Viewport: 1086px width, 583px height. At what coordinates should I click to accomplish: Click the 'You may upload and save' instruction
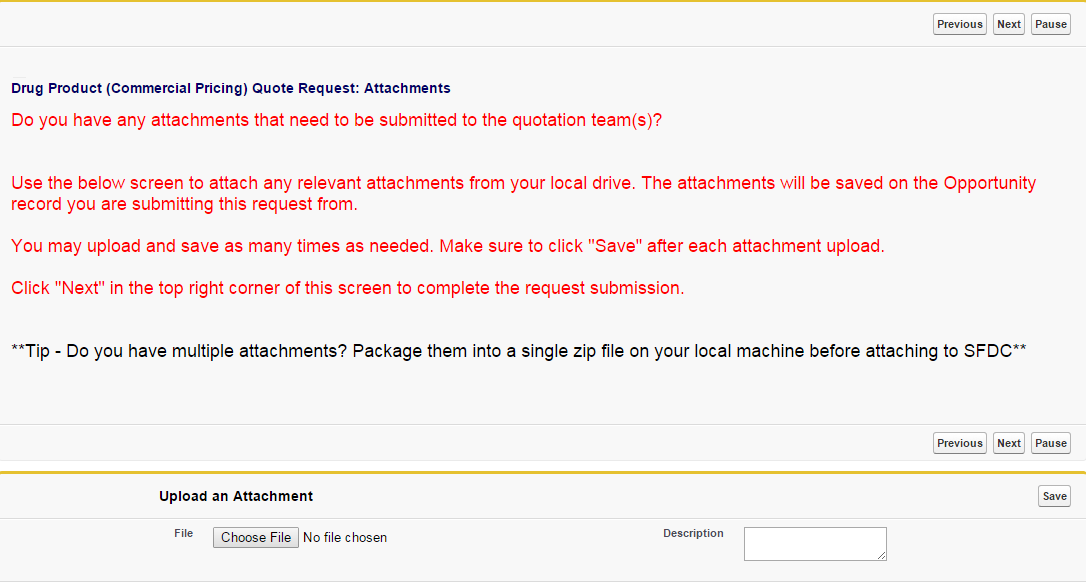[x=448, y=246]
